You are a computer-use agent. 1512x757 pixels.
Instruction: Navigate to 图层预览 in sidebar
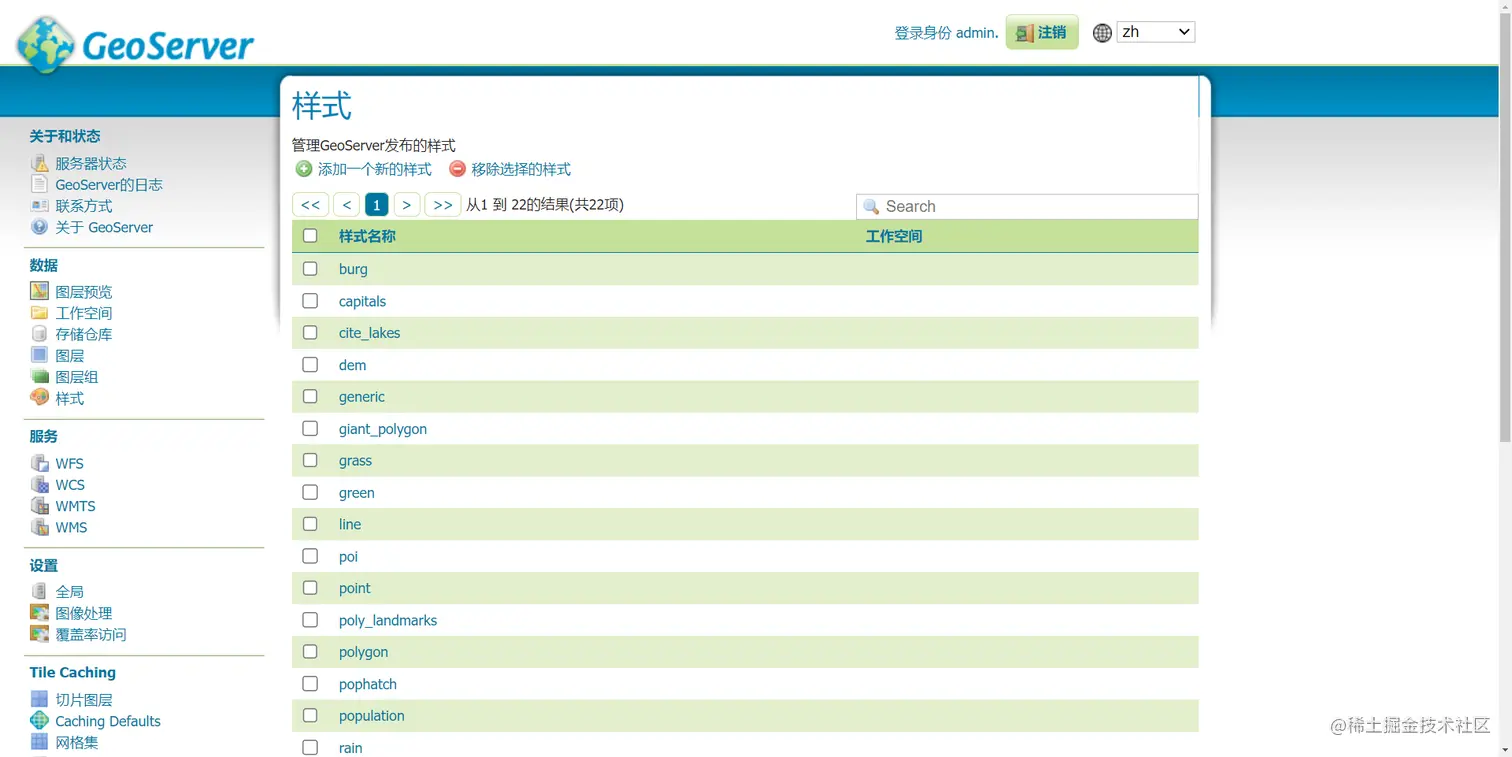click(84, 292)
